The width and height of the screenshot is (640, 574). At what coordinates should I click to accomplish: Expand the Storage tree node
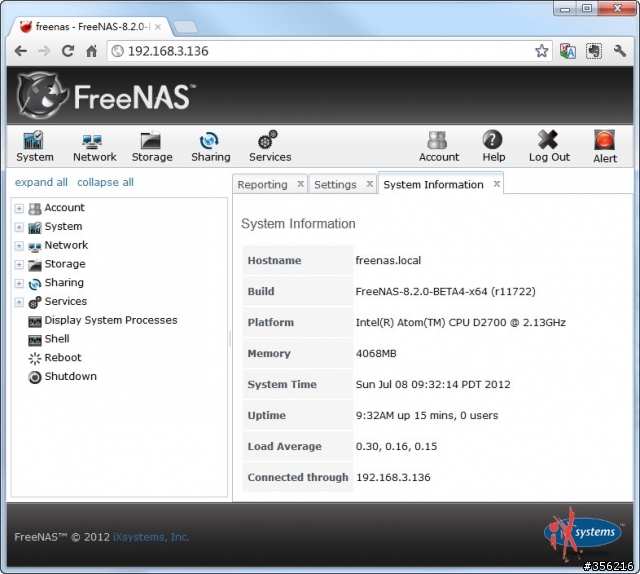point(19,265)
